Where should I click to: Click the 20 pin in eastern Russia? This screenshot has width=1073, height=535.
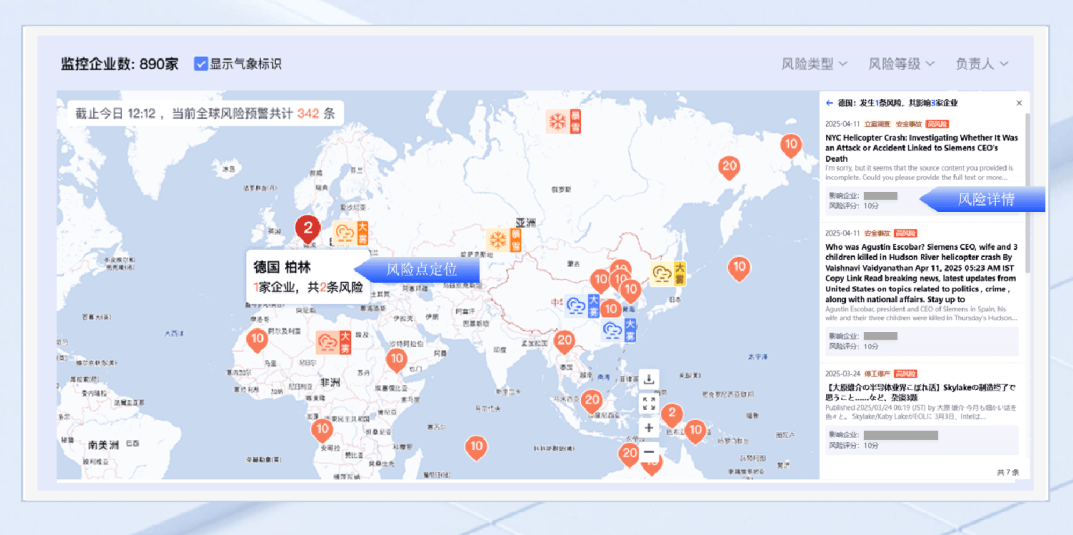pyautogui.click(x=729, y=167)
